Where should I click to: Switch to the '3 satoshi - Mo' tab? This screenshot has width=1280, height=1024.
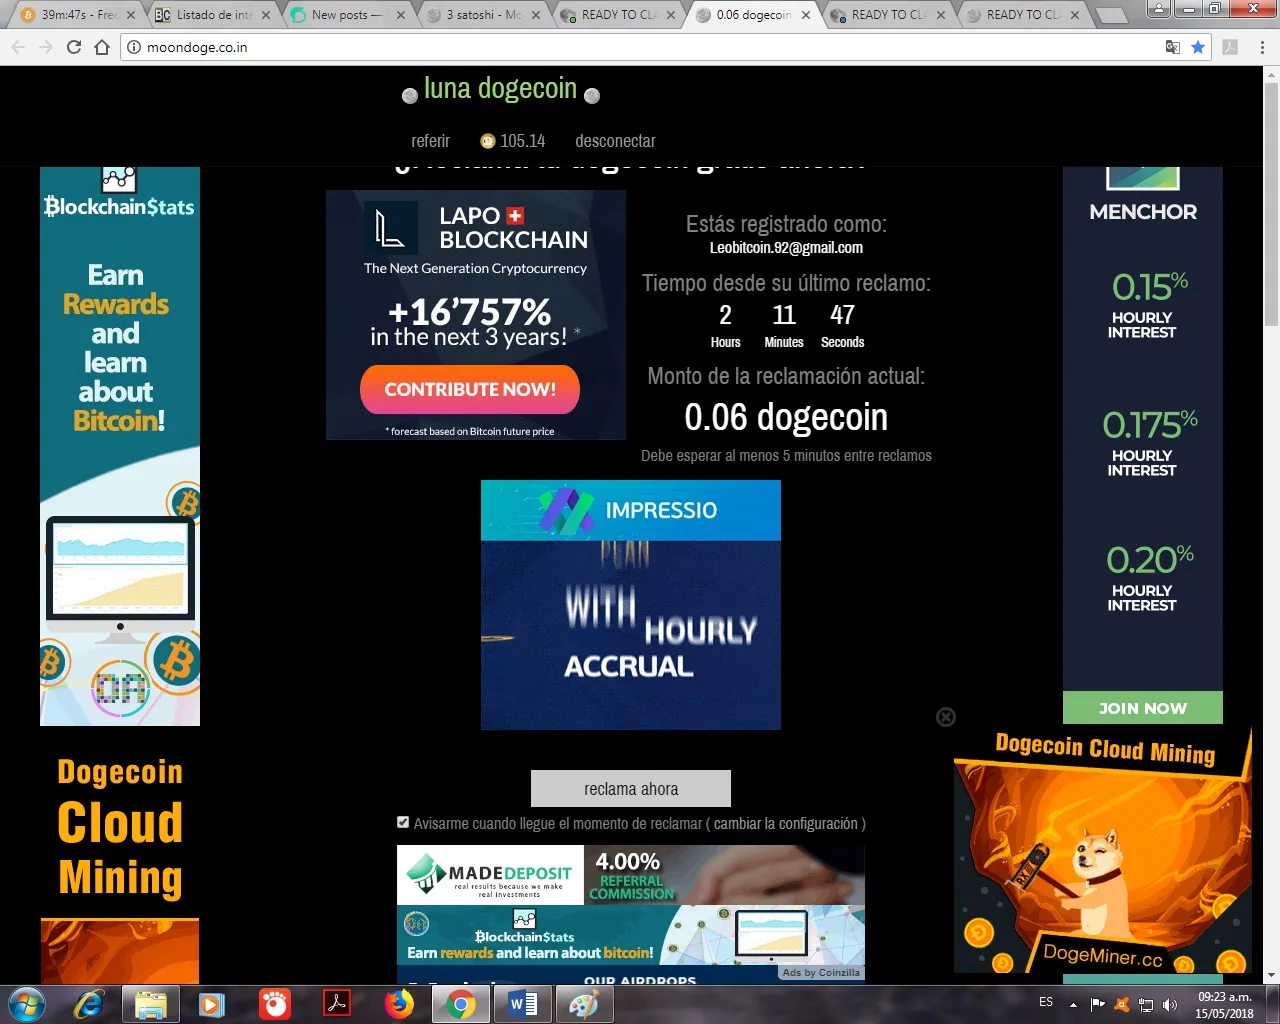[x=484, y=15]
